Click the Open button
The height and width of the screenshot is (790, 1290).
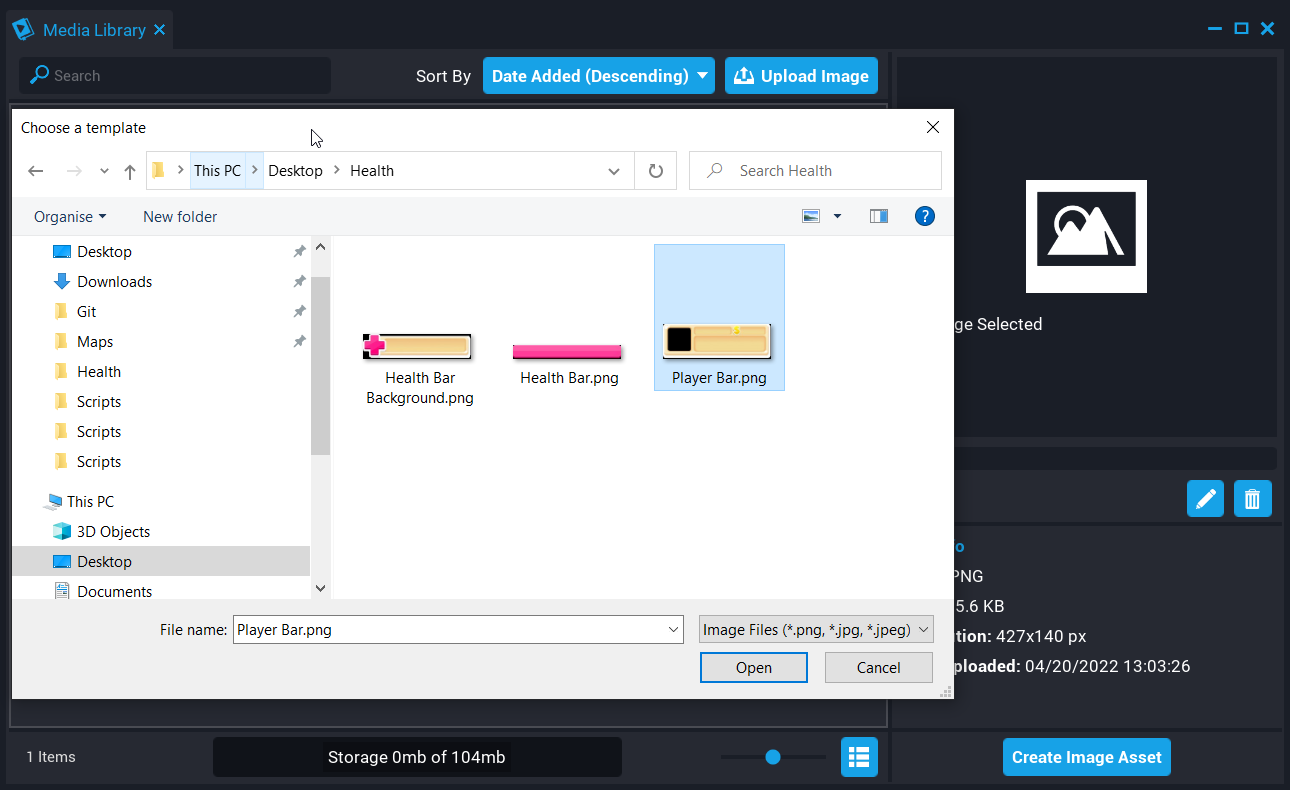click(753, 668)
